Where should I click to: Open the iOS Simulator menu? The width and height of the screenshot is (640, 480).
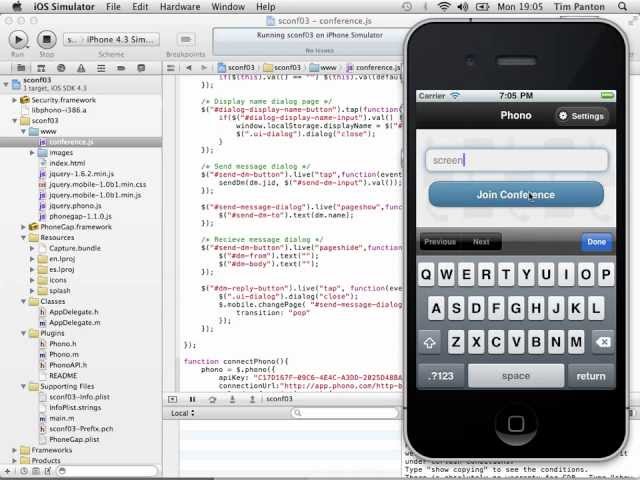coord(64,7)
